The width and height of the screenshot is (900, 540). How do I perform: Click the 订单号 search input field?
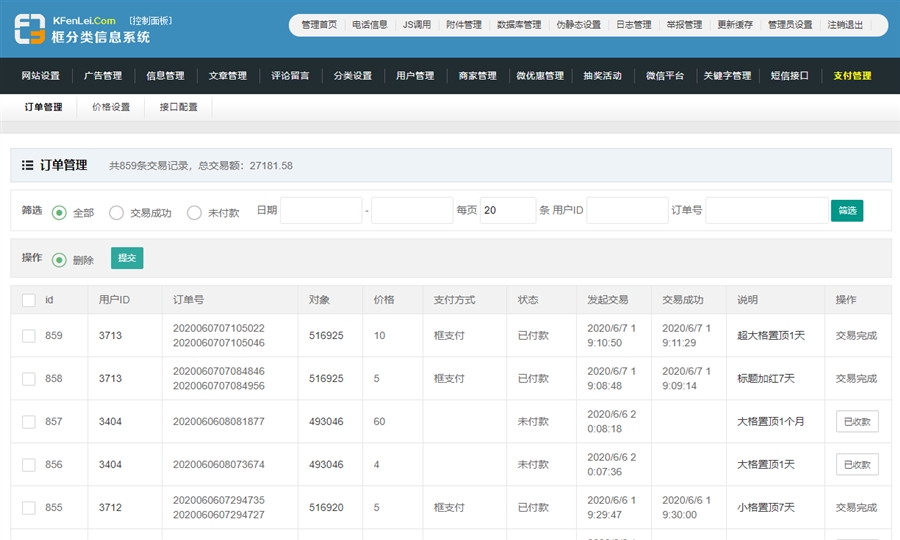[x=765, y=211]
